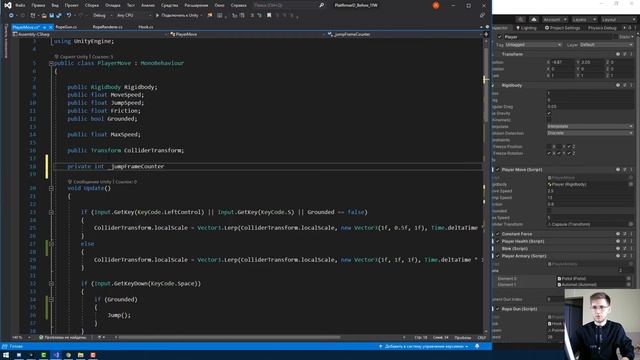The image size is (640, 360).
Task: Click add to source control button
Action: pyautogui.click(x=423, y=346)
